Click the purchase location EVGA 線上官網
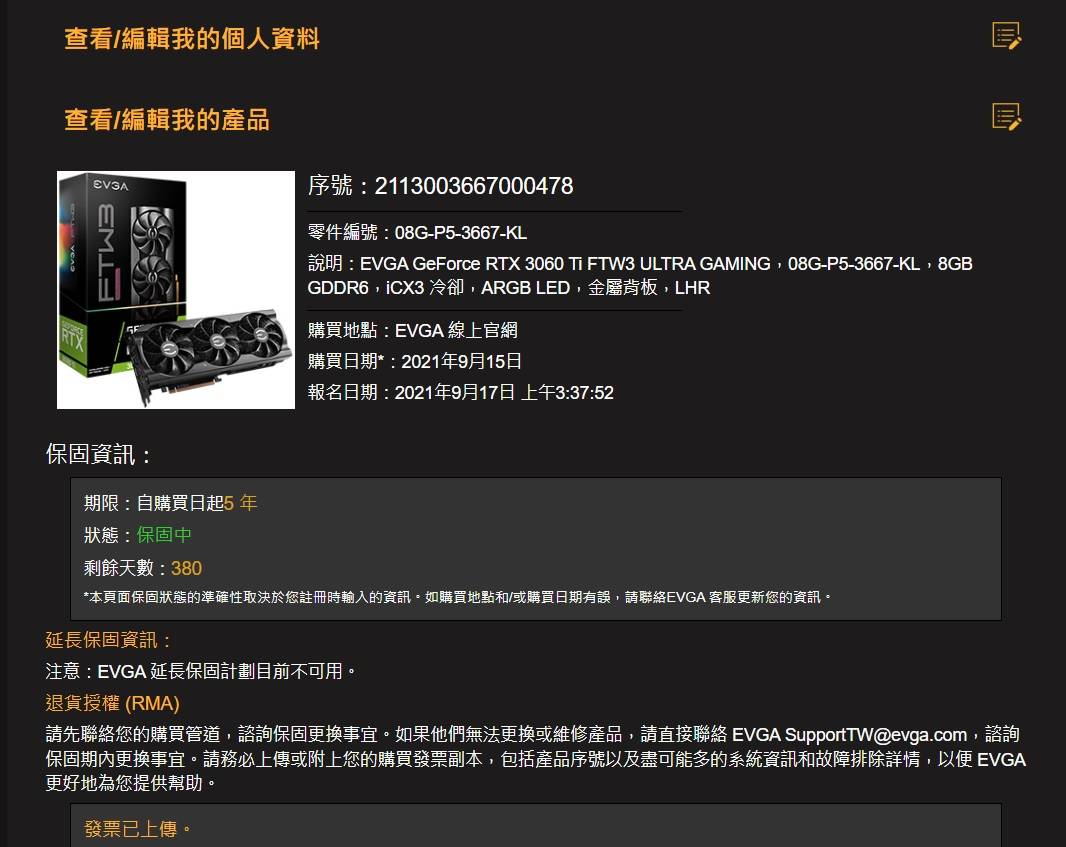This screenshot has height=847, width=1066. (456, 330)
